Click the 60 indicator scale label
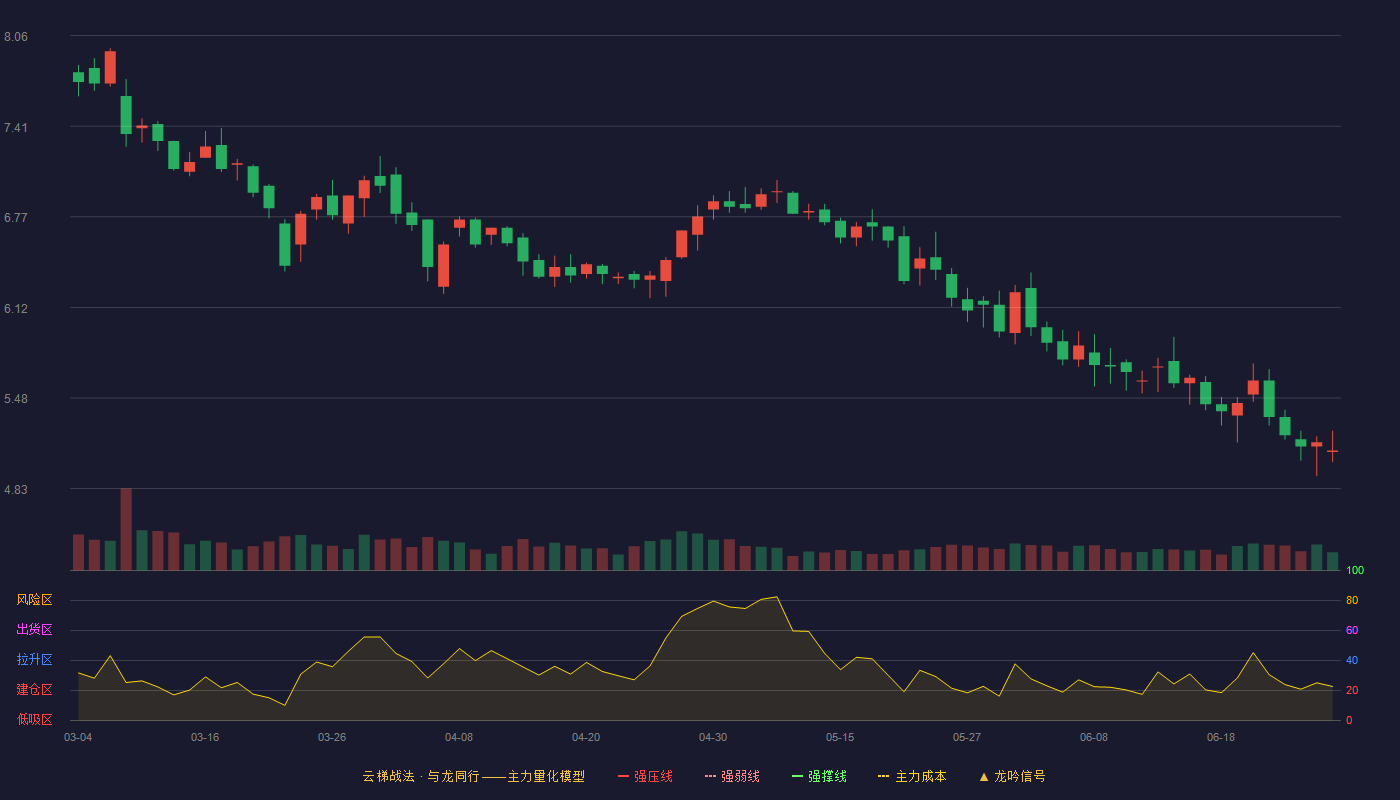Screen dimensions: 1400x800 [x=1352, y=631]
